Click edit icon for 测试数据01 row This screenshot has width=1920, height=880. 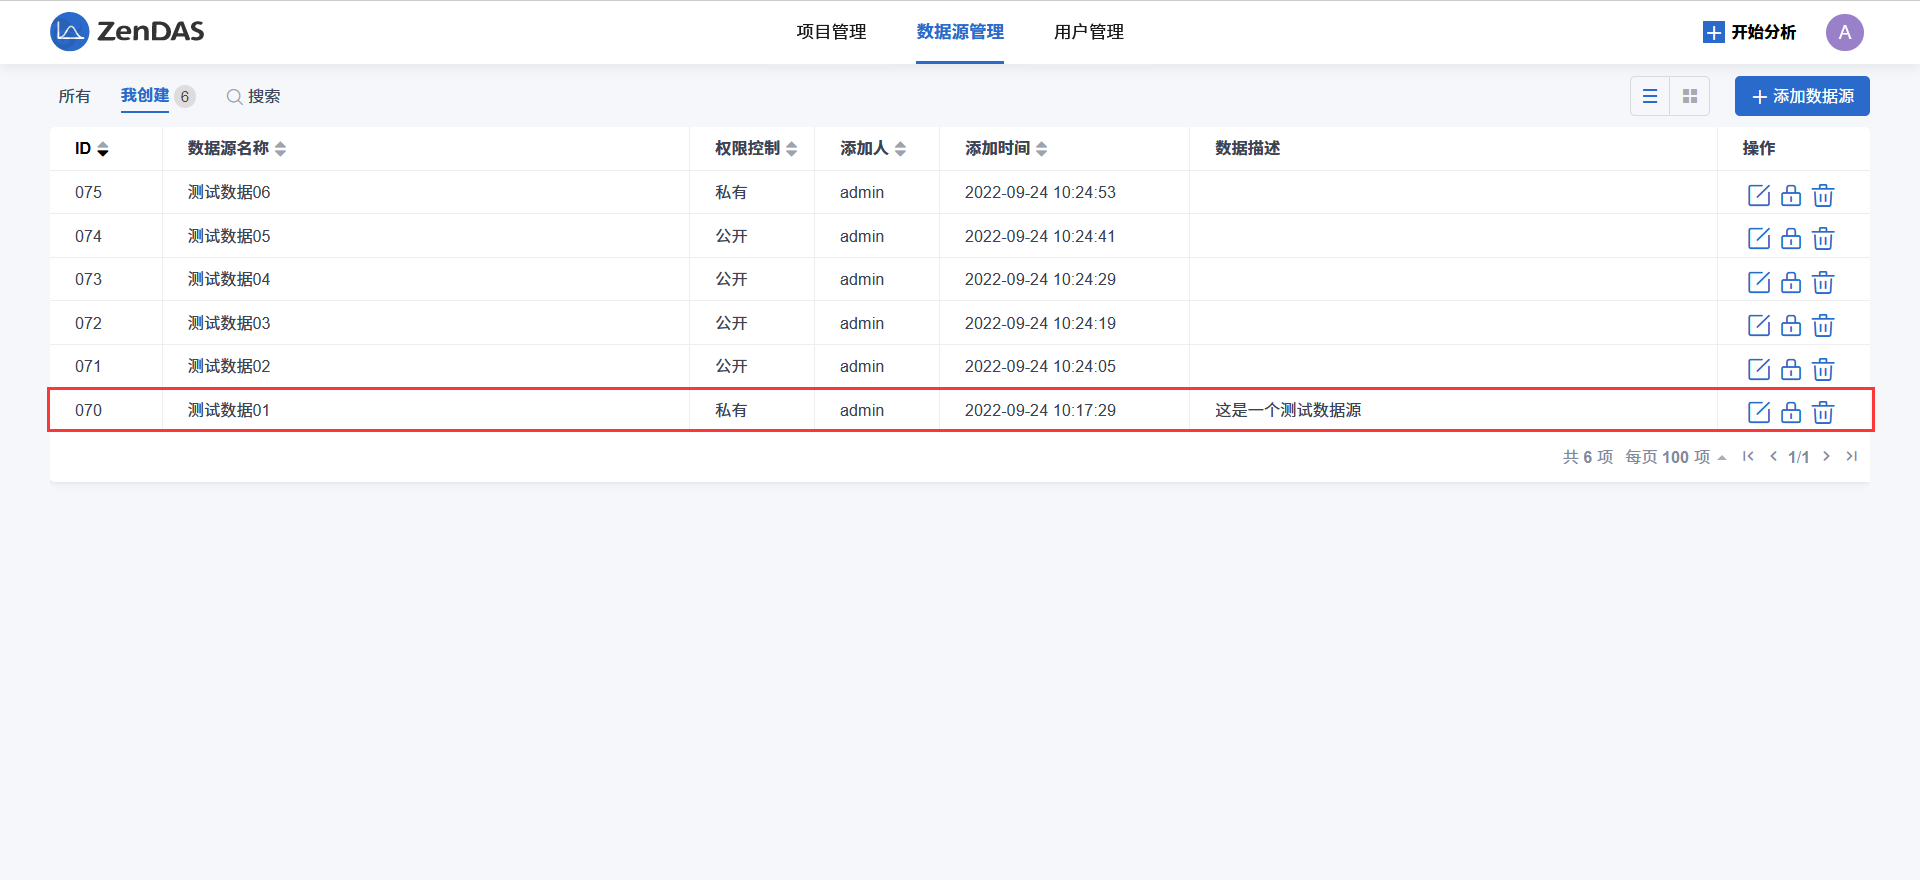[x=1758, y=412]
